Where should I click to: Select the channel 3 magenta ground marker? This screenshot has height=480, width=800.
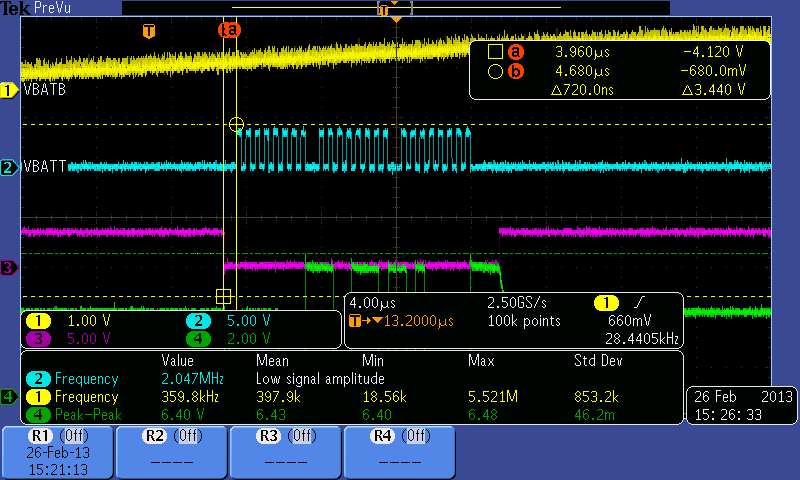click(x=9, y=267)
